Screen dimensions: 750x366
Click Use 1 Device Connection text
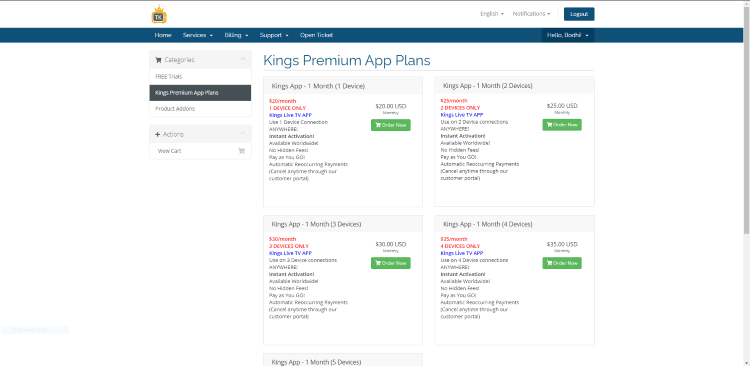click(298, 122)
